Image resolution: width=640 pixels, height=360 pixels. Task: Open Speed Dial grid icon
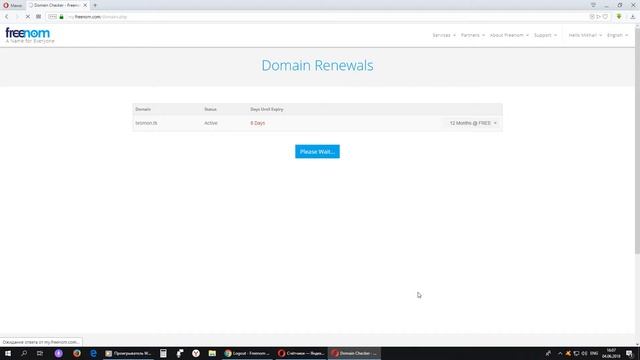tap(38, 17)
